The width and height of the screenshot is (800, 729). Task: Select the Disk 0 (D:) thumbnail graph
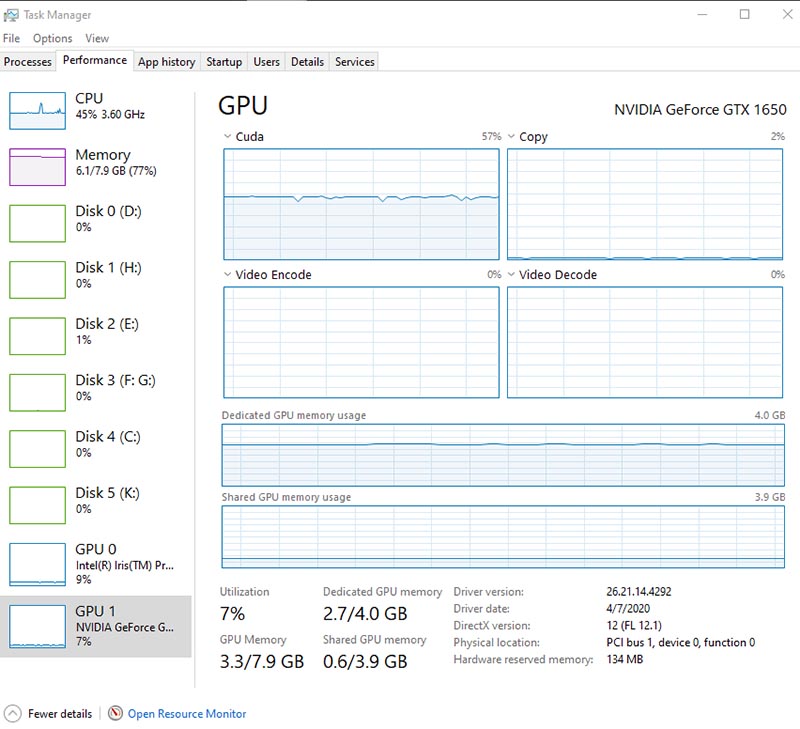37,223
